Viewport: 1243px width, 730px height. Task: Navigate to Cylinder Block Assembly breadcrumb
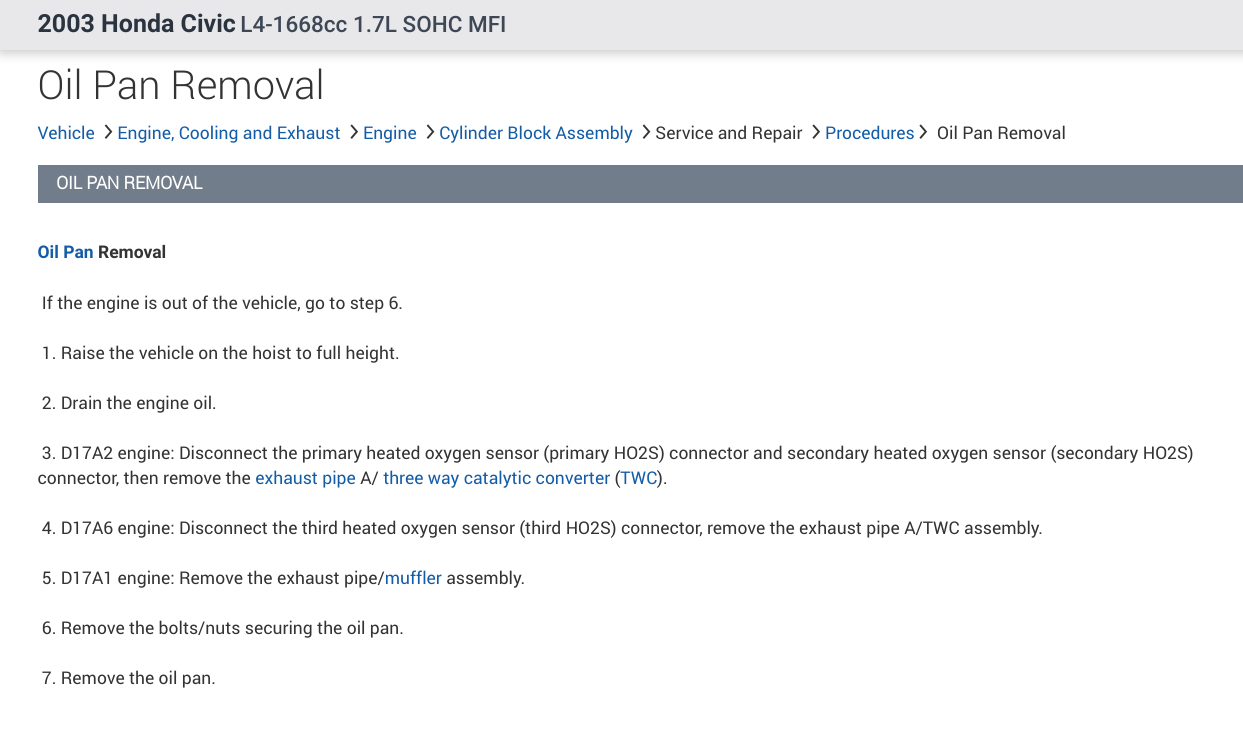pos(535,133)
